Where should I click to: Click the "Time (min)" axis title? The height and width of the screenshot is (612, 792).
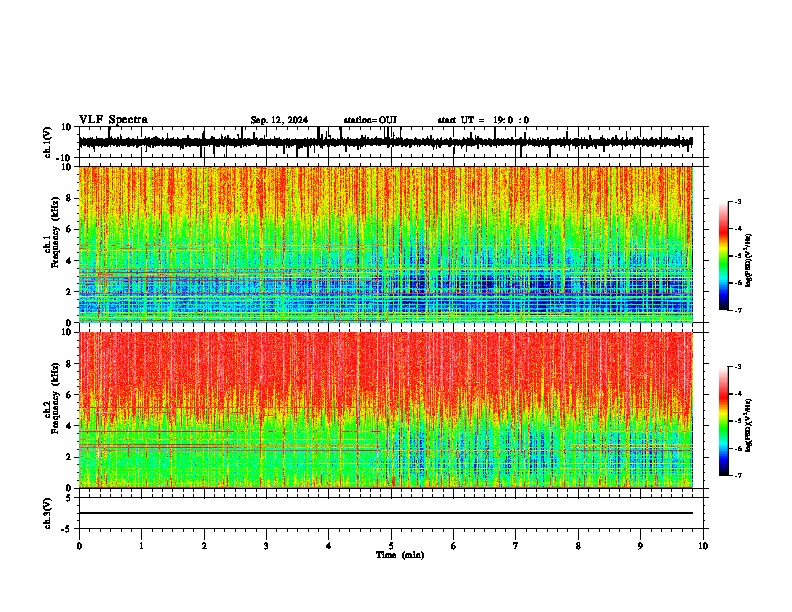point(400,555)
